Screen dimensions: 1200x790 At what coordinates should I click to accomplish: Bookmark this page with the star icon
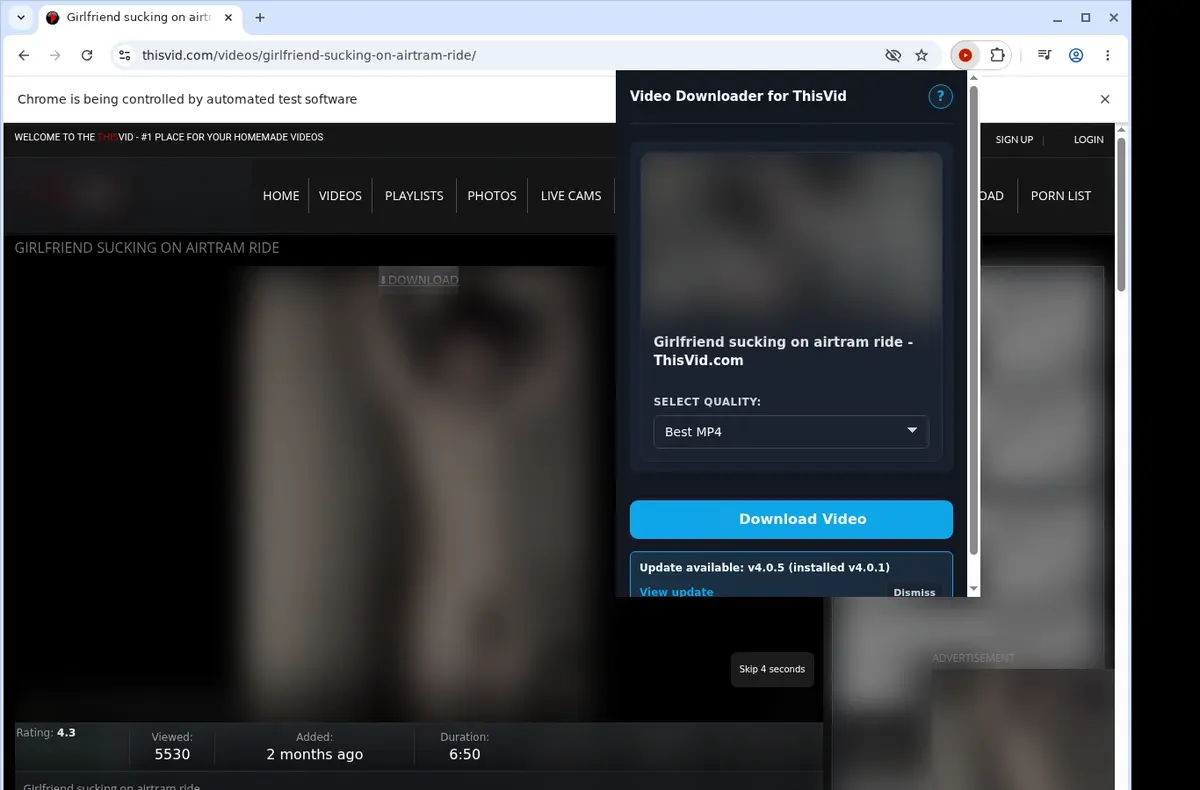point(922,56)
